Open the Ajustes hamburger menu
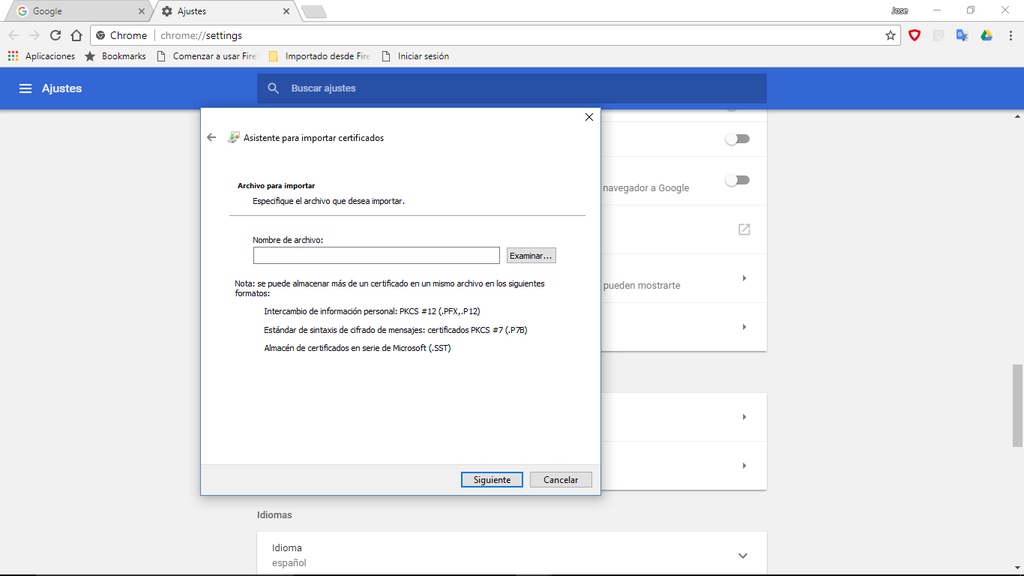 [x=26, y=89]
